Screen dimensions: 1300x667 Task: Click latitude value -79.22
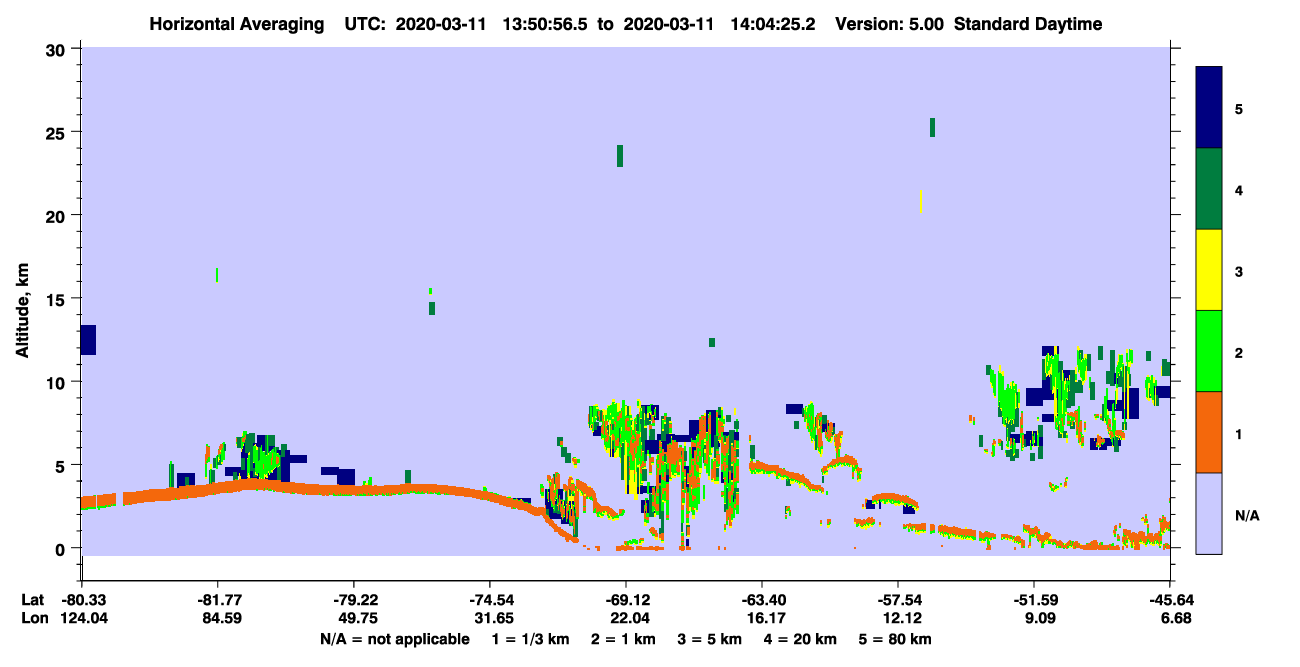click(x=354, y=600)
